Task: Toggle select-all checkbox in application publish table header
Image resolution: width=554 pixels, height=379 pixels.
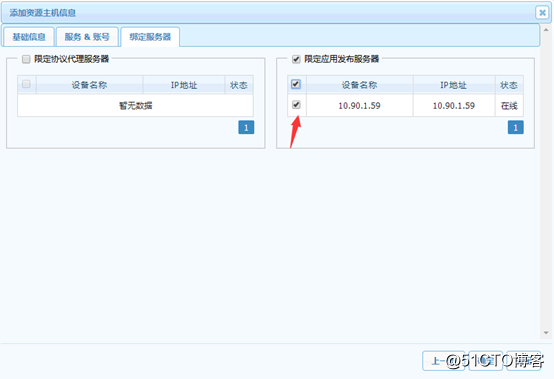Action: [296, 84]
